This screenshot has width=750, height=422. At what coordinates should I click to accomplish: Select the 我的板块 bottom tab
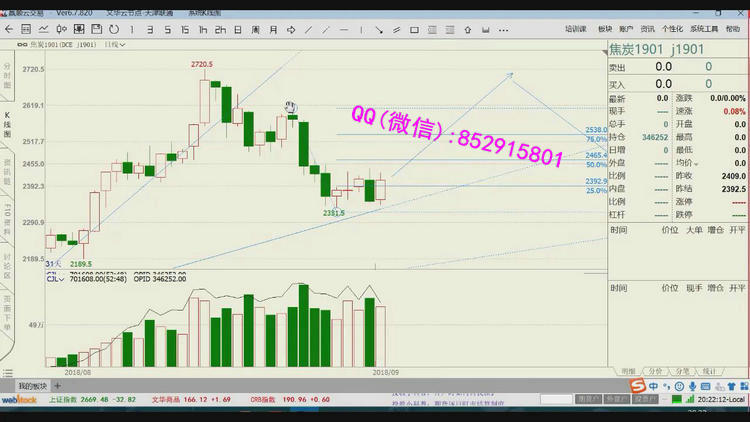pos(32,385)
